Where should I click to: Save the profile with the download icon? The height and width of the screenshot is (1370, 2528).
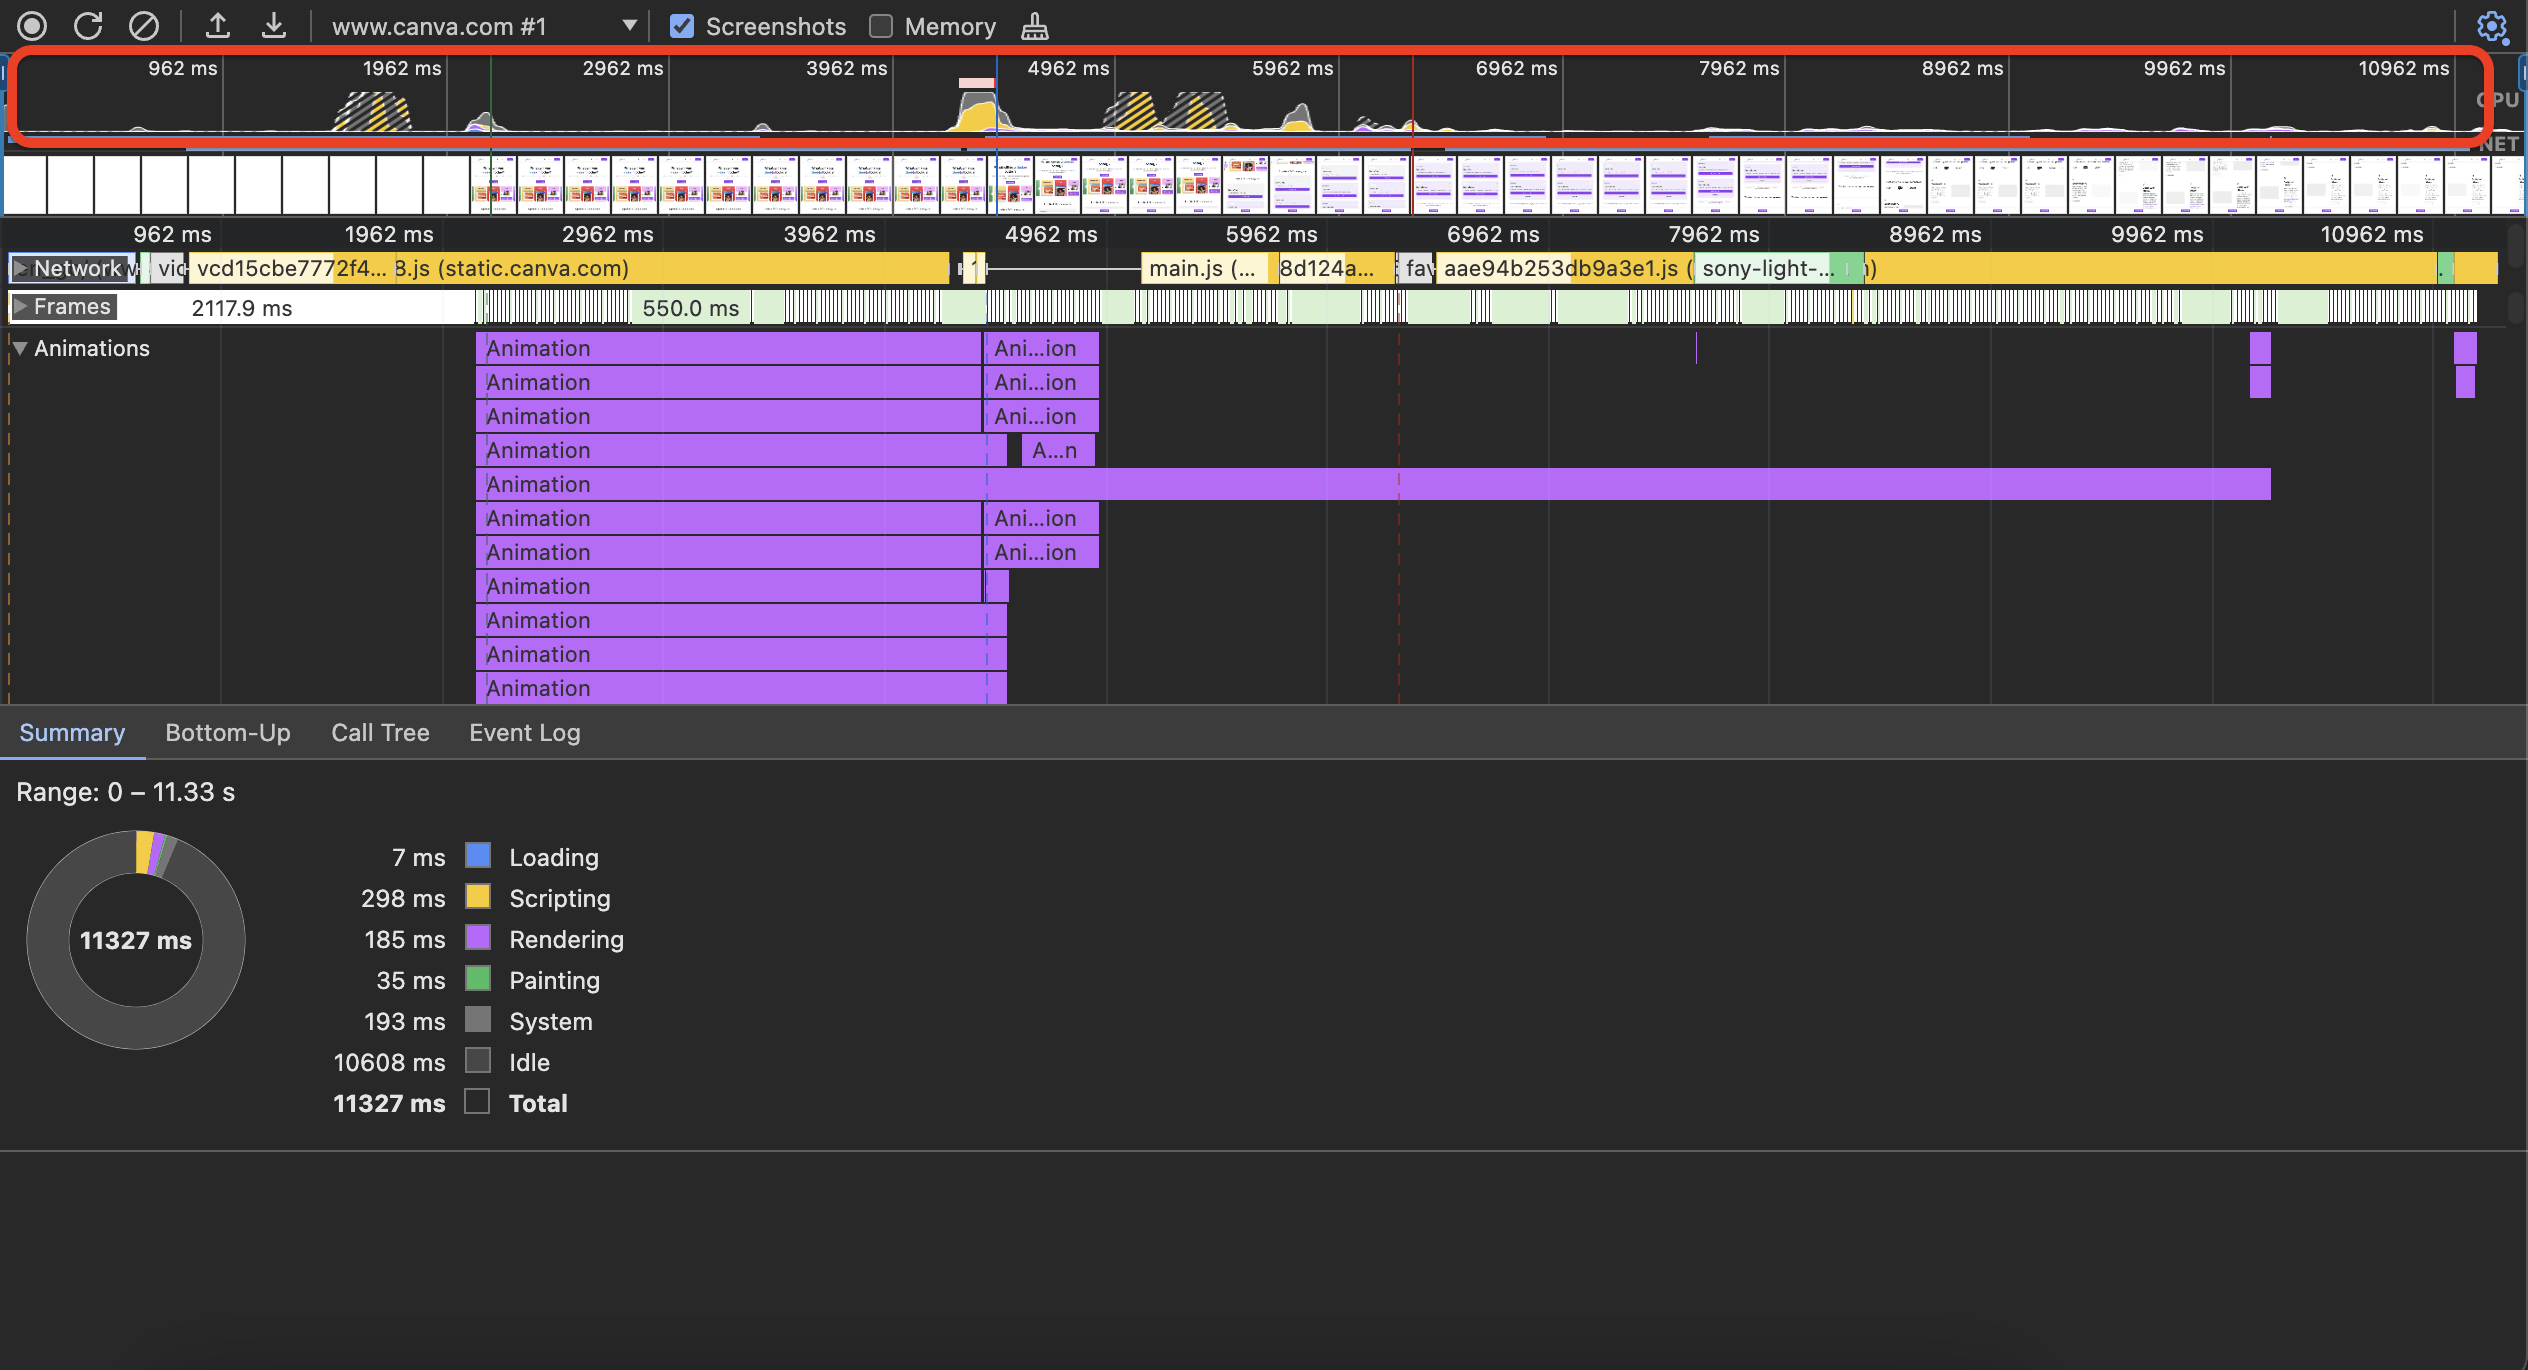(274, 26)
